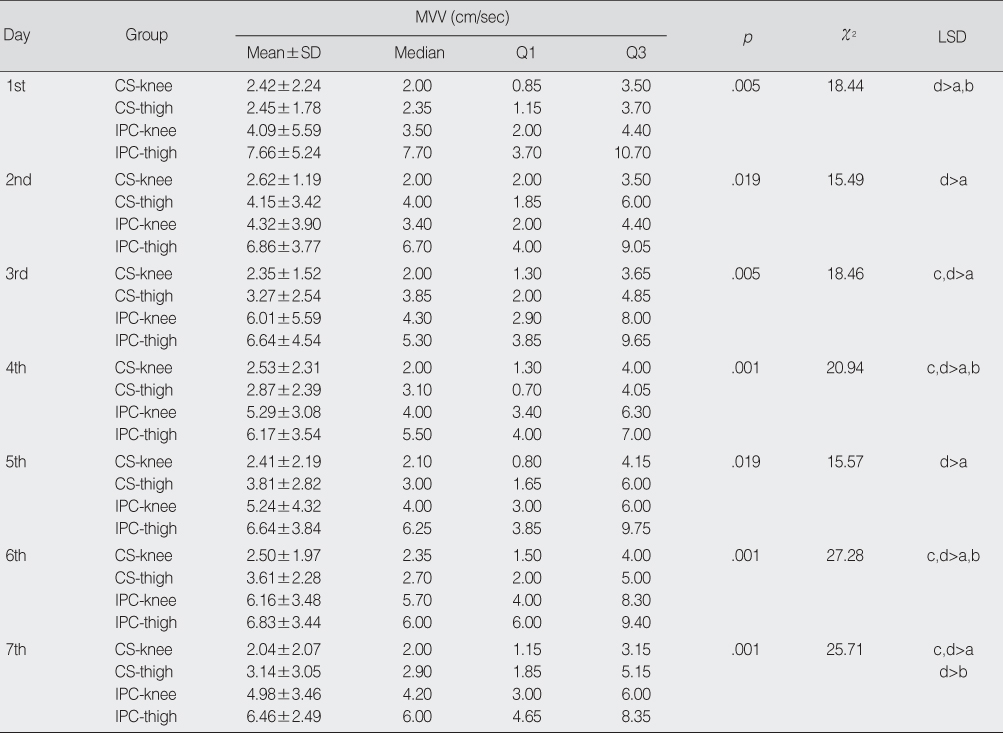Select the 4th day row label

point(16,368)
